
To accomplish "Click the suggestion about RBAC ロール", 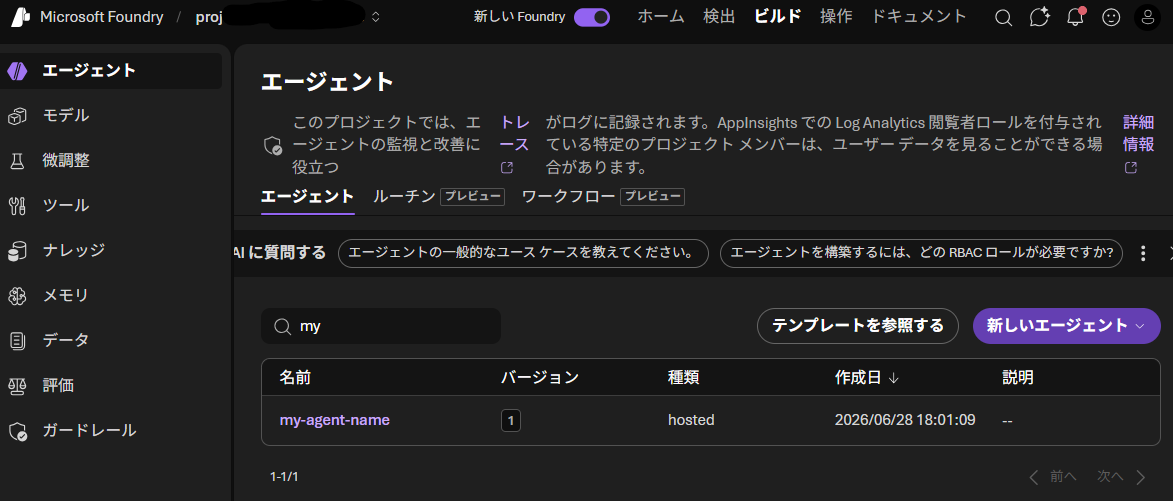I will click(x=921, y=253).
